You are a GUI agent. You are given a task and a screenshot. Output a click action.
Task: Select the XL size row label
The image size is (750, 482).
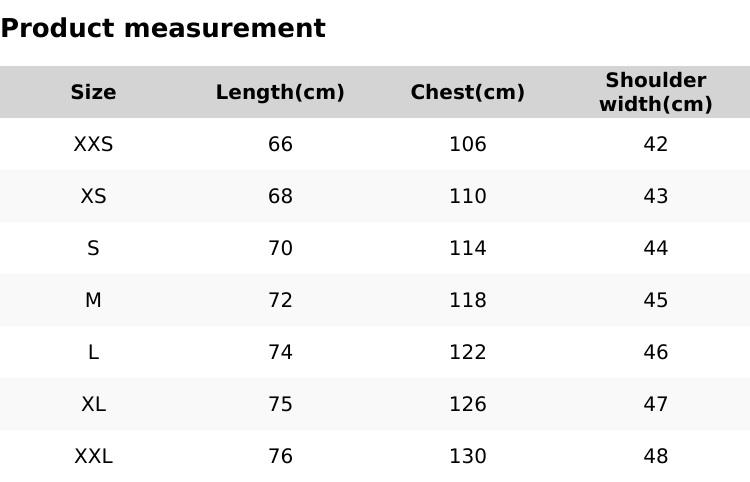(93, 404)
